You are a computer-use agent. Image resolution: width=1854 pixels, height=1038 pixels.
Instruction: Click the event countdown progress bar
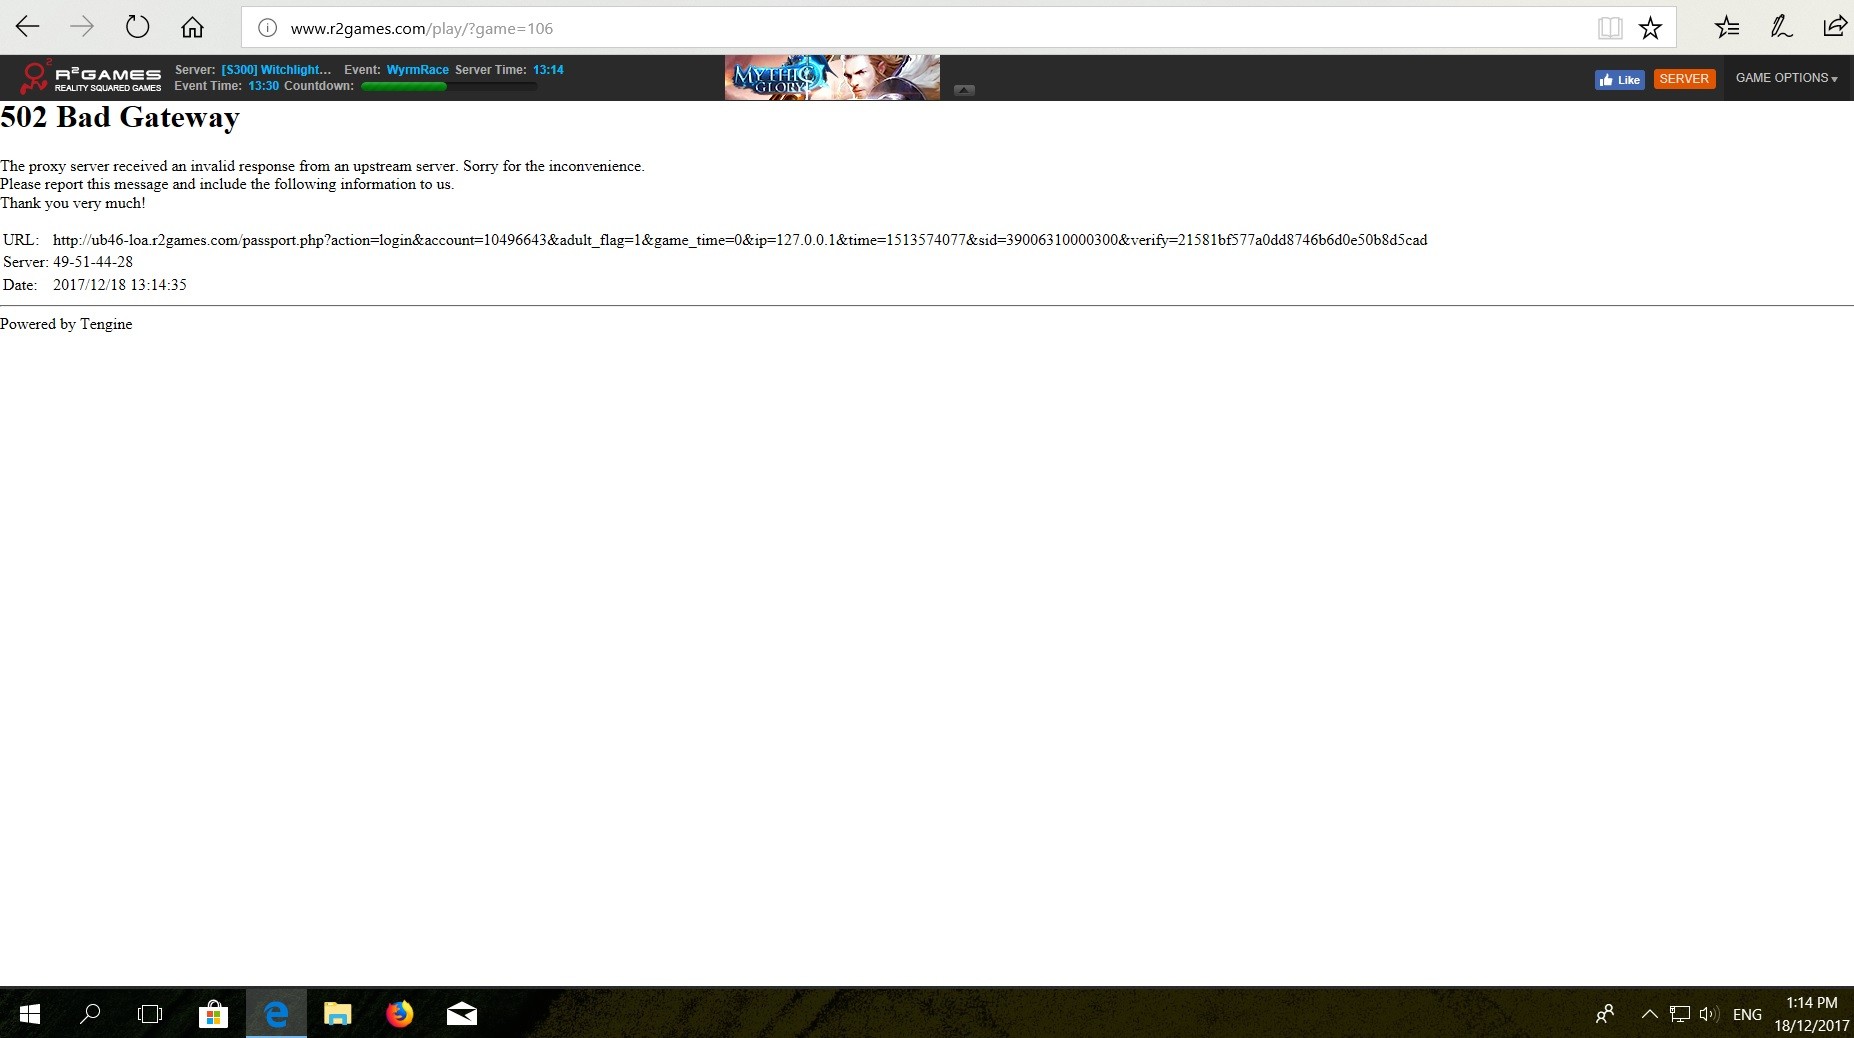[x=448, y=87]
